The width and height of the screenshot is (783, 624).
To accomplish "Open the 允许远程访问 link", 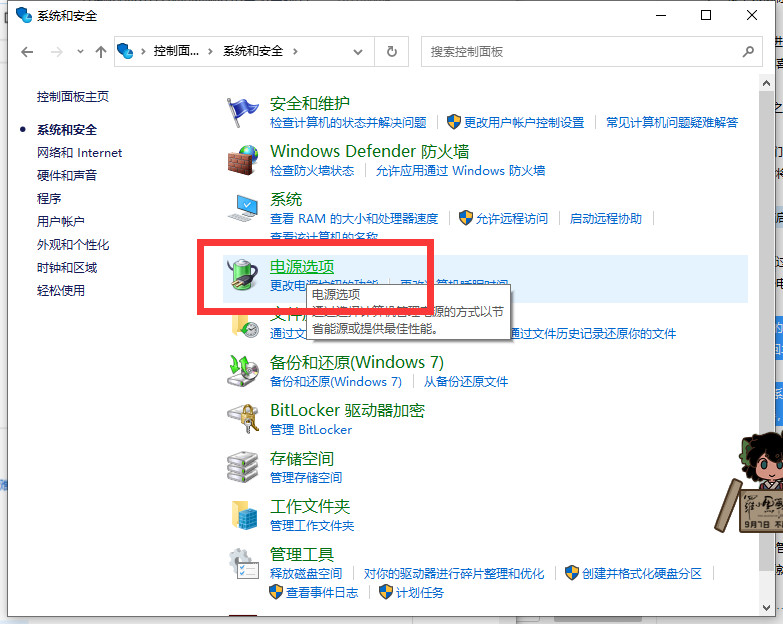I will tap(511, 218).
